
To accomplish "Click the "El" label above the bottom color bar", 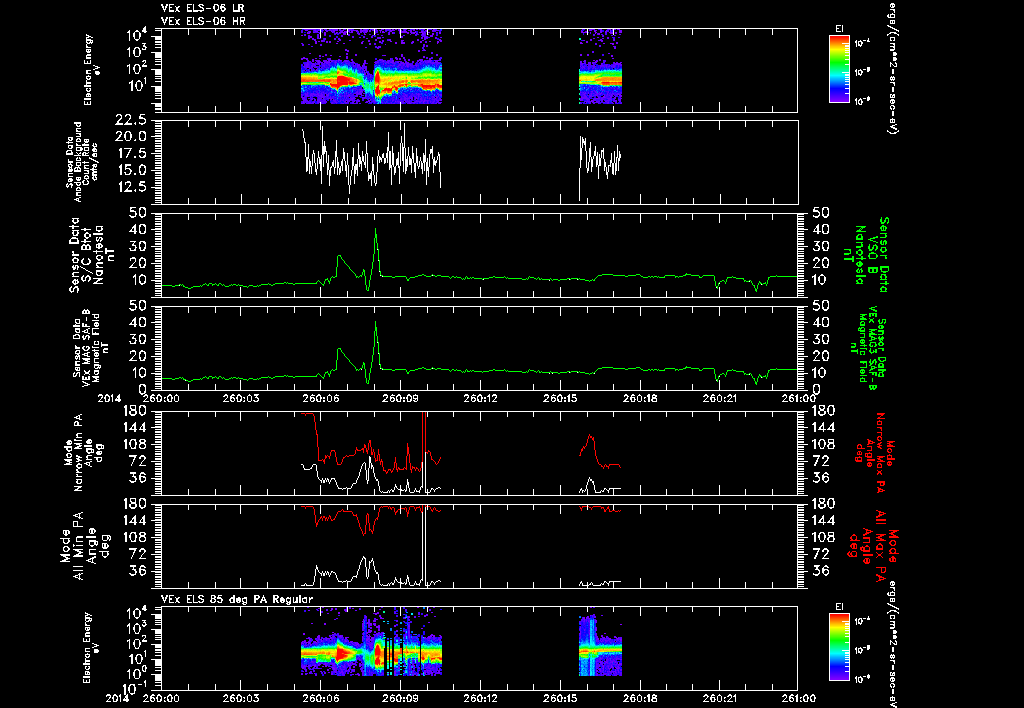I will click(839, 607).
